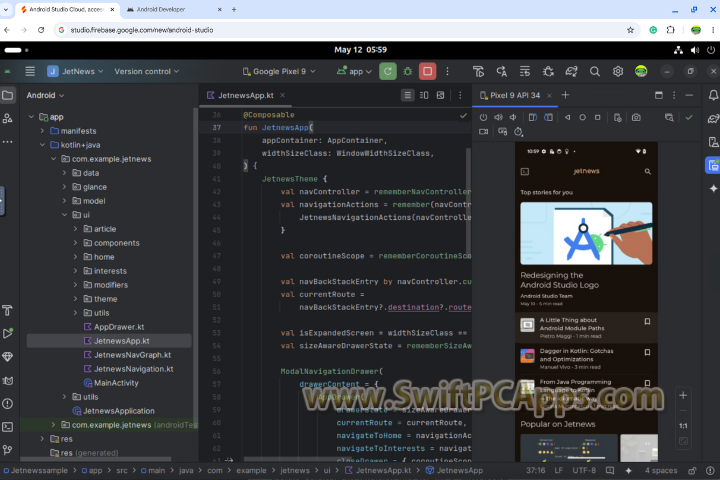Image resolution: width=720 pixels, height=480 pixels.
Task: Show more tool windows ellipsis
Action: coord(8,141)
